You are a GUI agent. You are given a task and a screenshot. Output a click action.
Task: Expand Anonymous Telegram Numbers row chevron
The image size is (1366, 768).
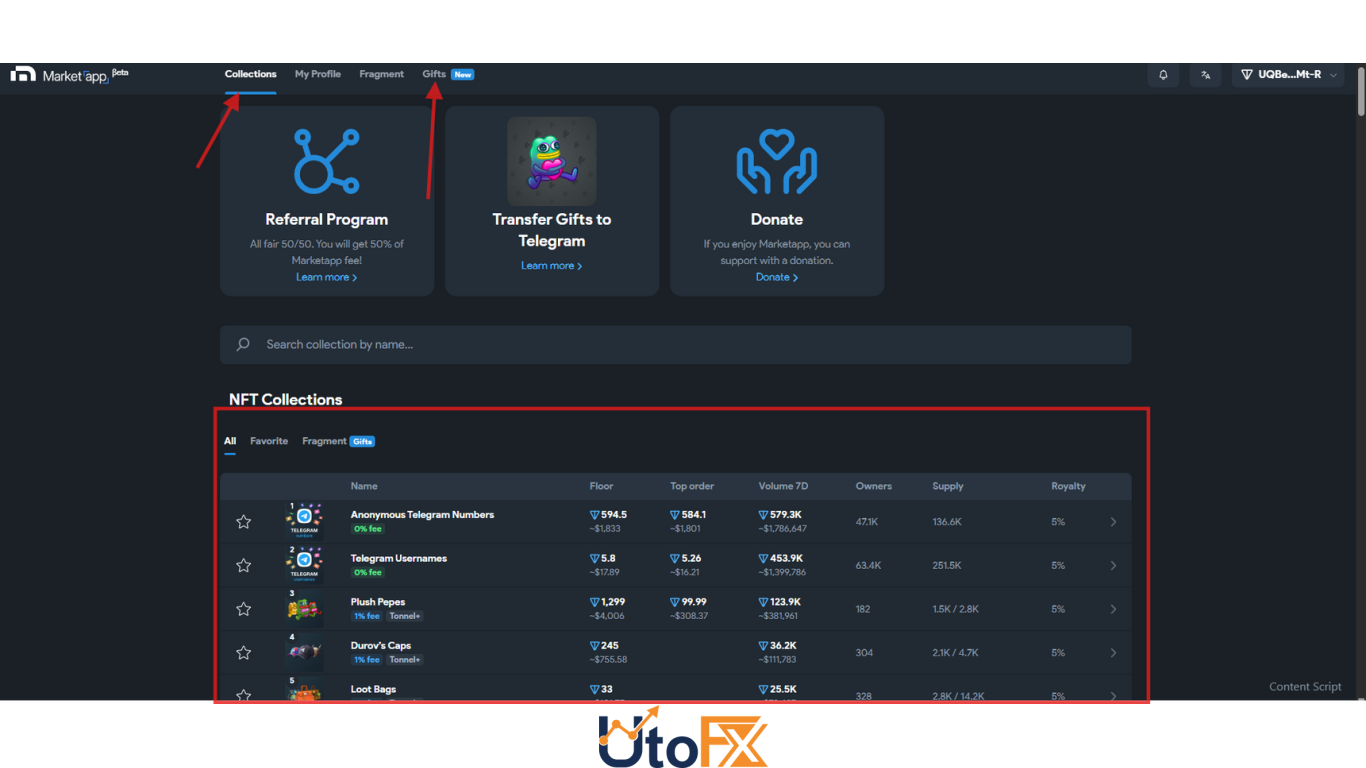(x=1113, y=522)
